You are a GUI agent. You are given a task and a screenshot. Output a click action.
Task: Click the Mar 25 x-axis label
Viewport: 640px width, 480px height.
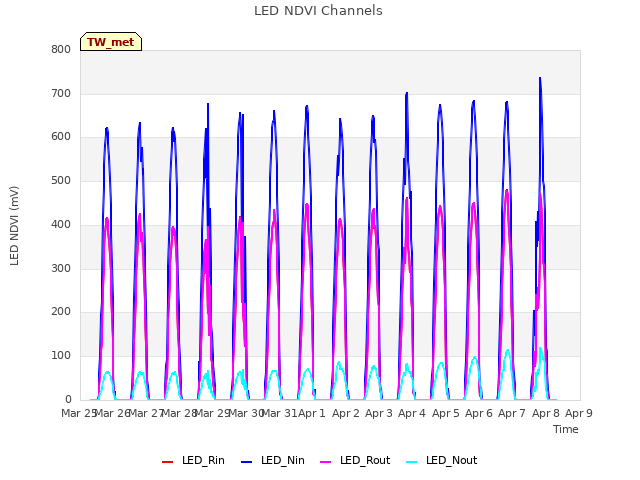click(78, 413)
